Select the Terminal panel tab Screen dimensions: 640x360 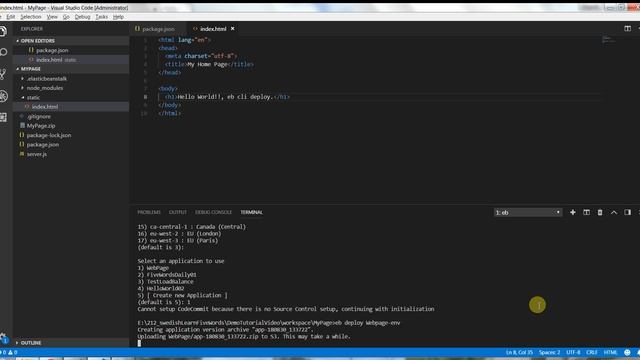(251, 212)
